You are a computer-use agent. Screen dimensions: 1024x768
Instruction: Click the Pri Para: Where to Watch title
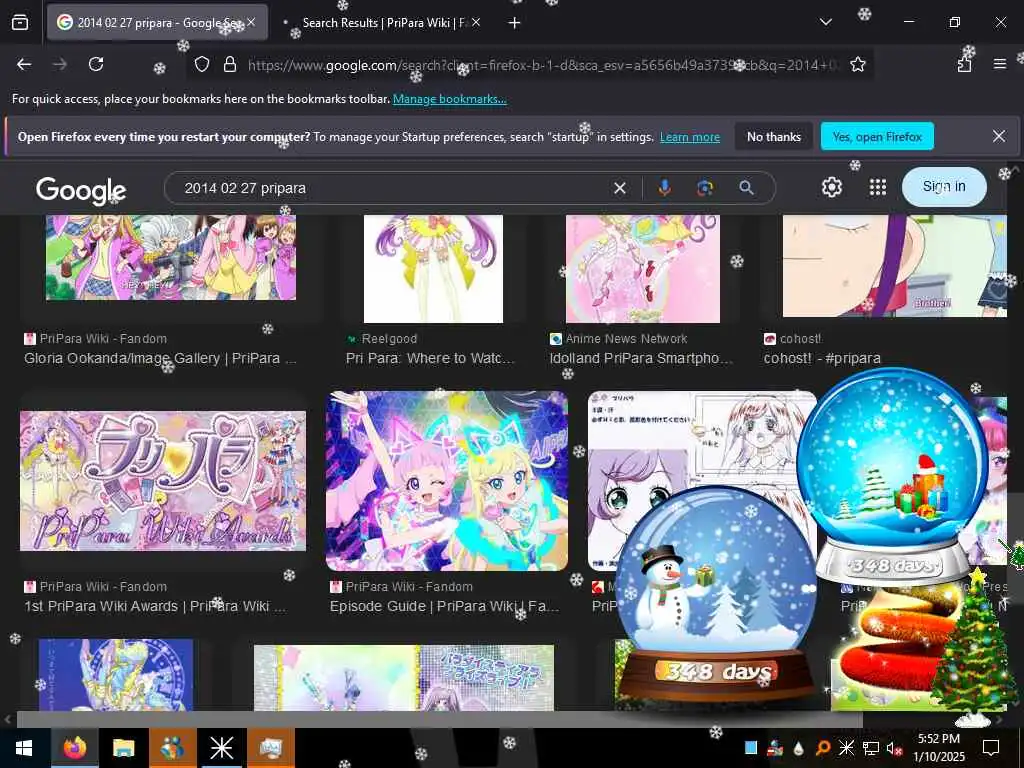click(x=430, y=358)
